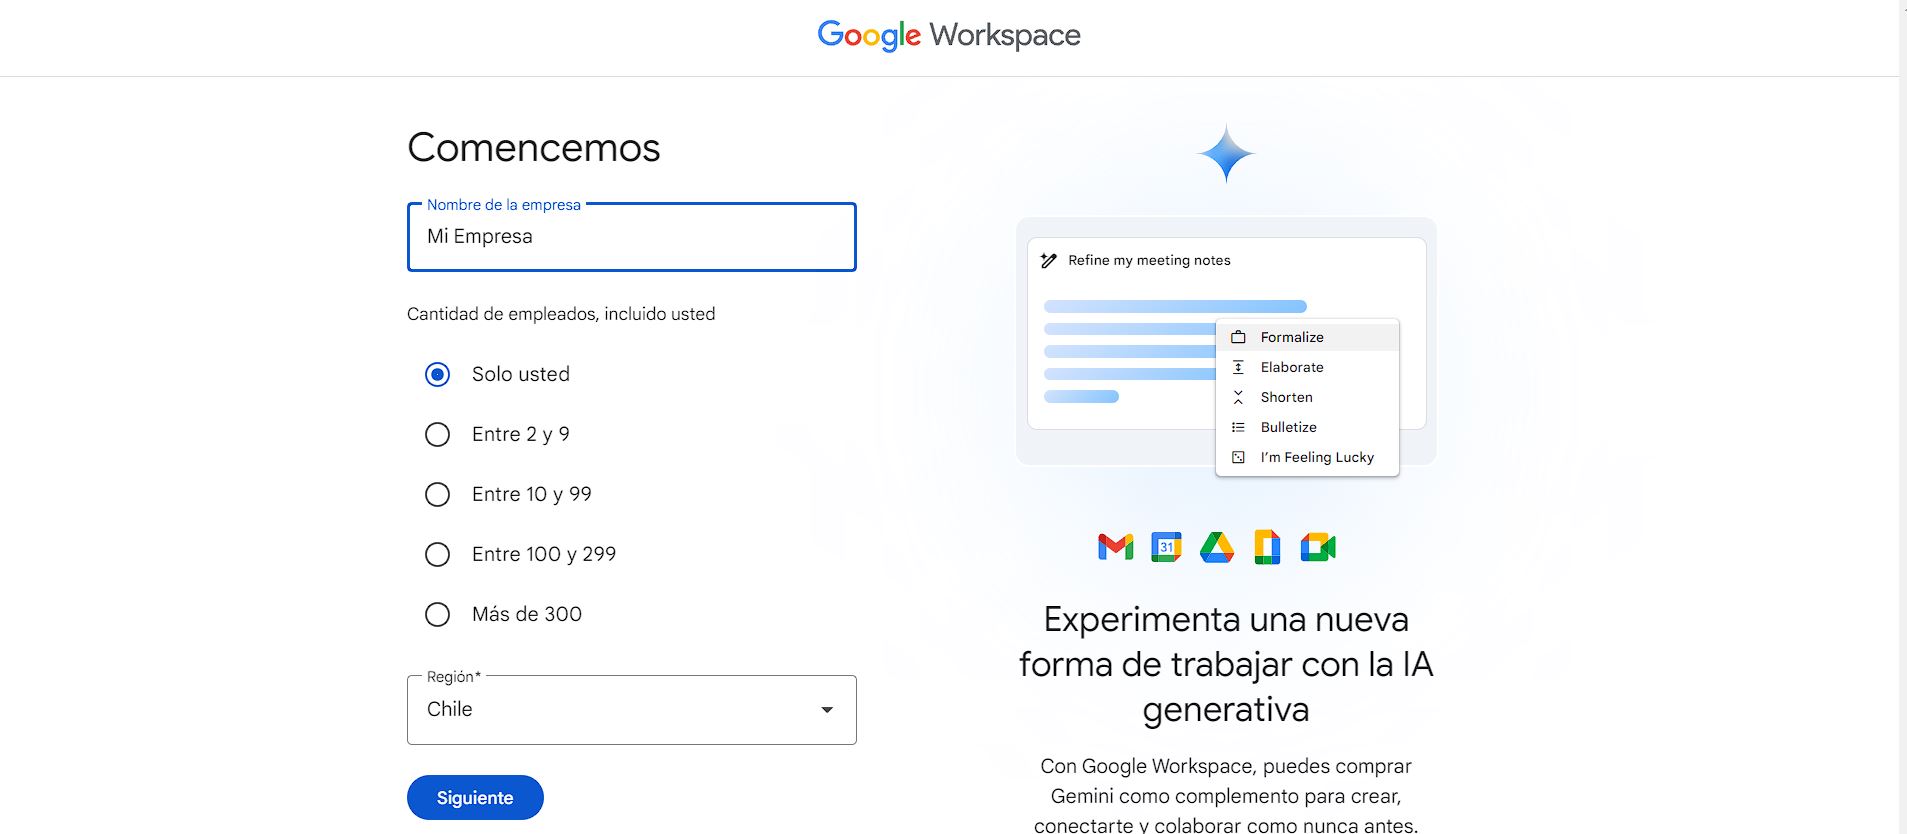The width and height of the screenshot is (1907, 834).
Task: Click the Experimenta una nueva forma heading
Action: tap(1226, 664)
